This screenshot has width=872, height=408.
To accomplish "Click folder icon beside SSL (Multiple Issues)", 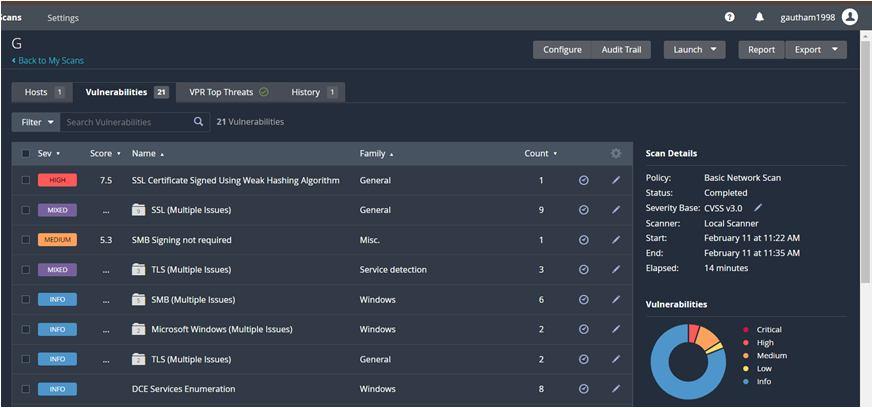I will point(138,210).
